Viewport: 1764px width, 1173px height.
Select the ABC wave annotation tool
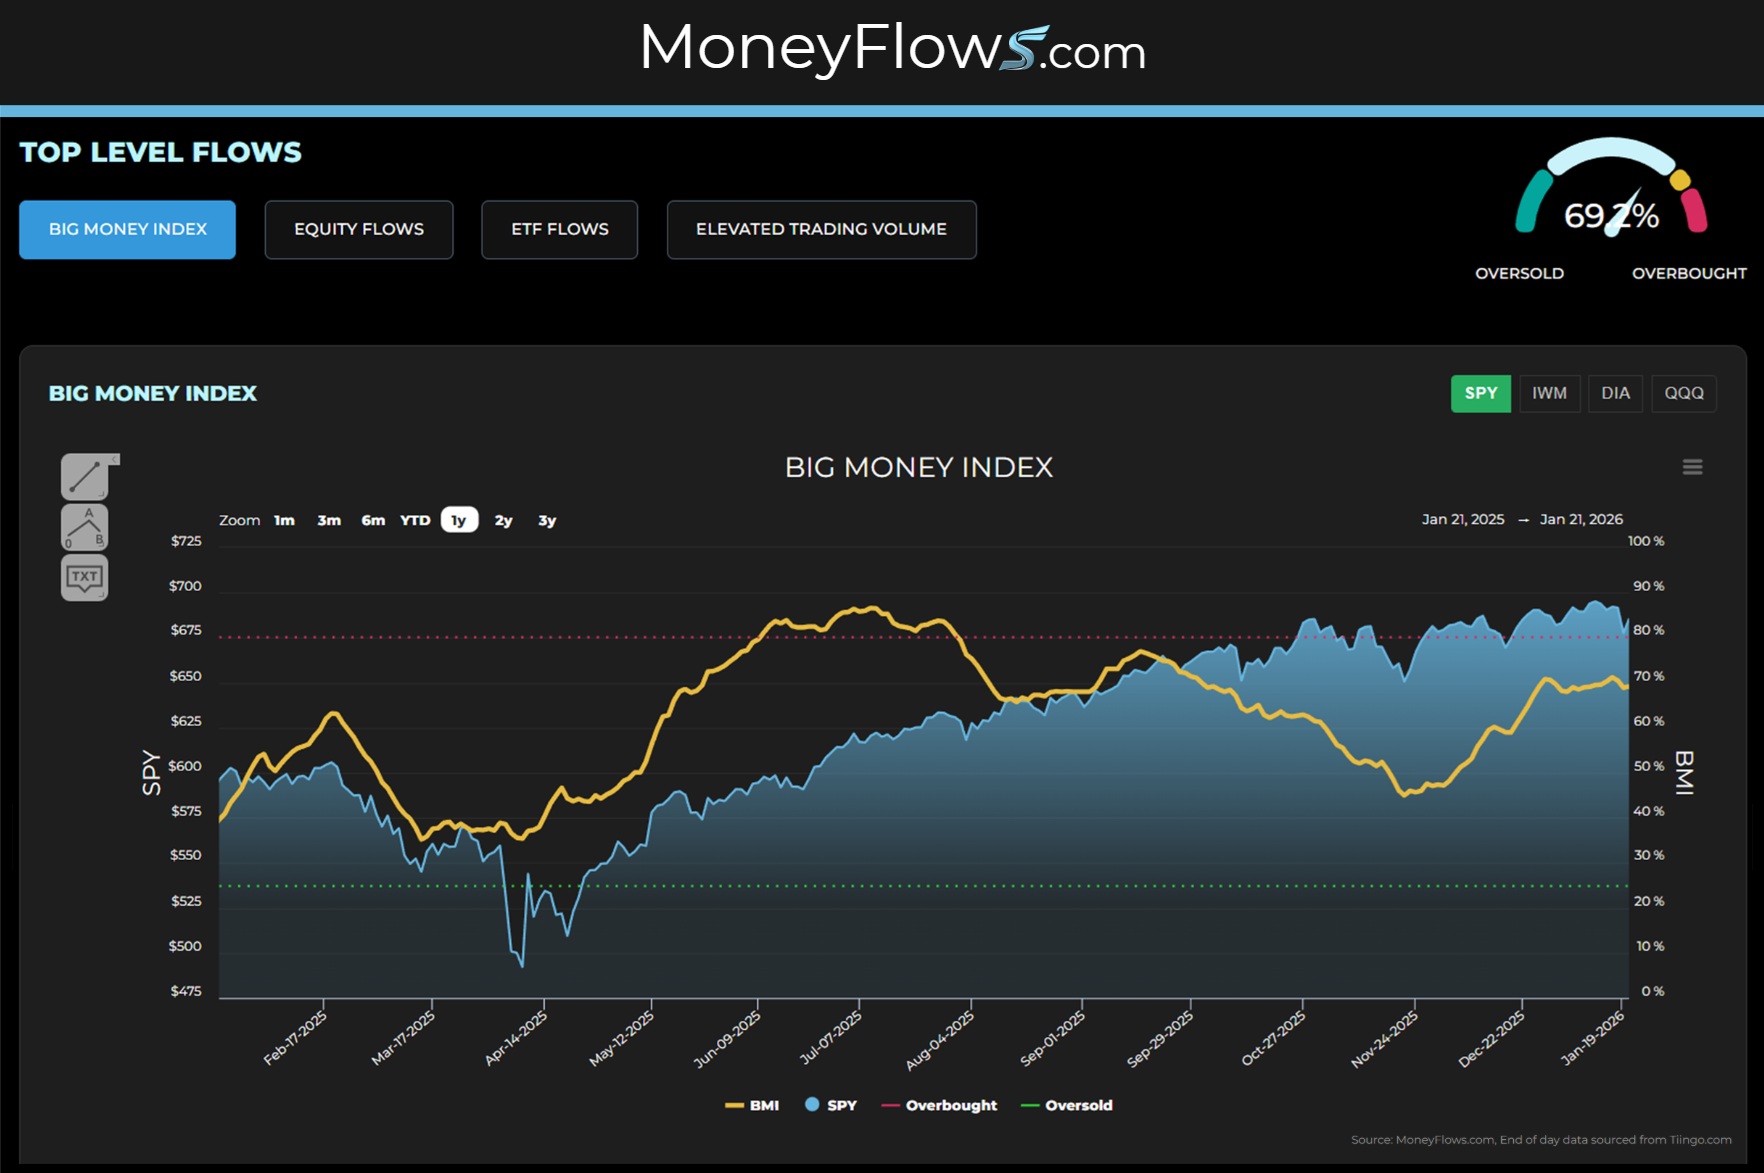click(84, 527)
